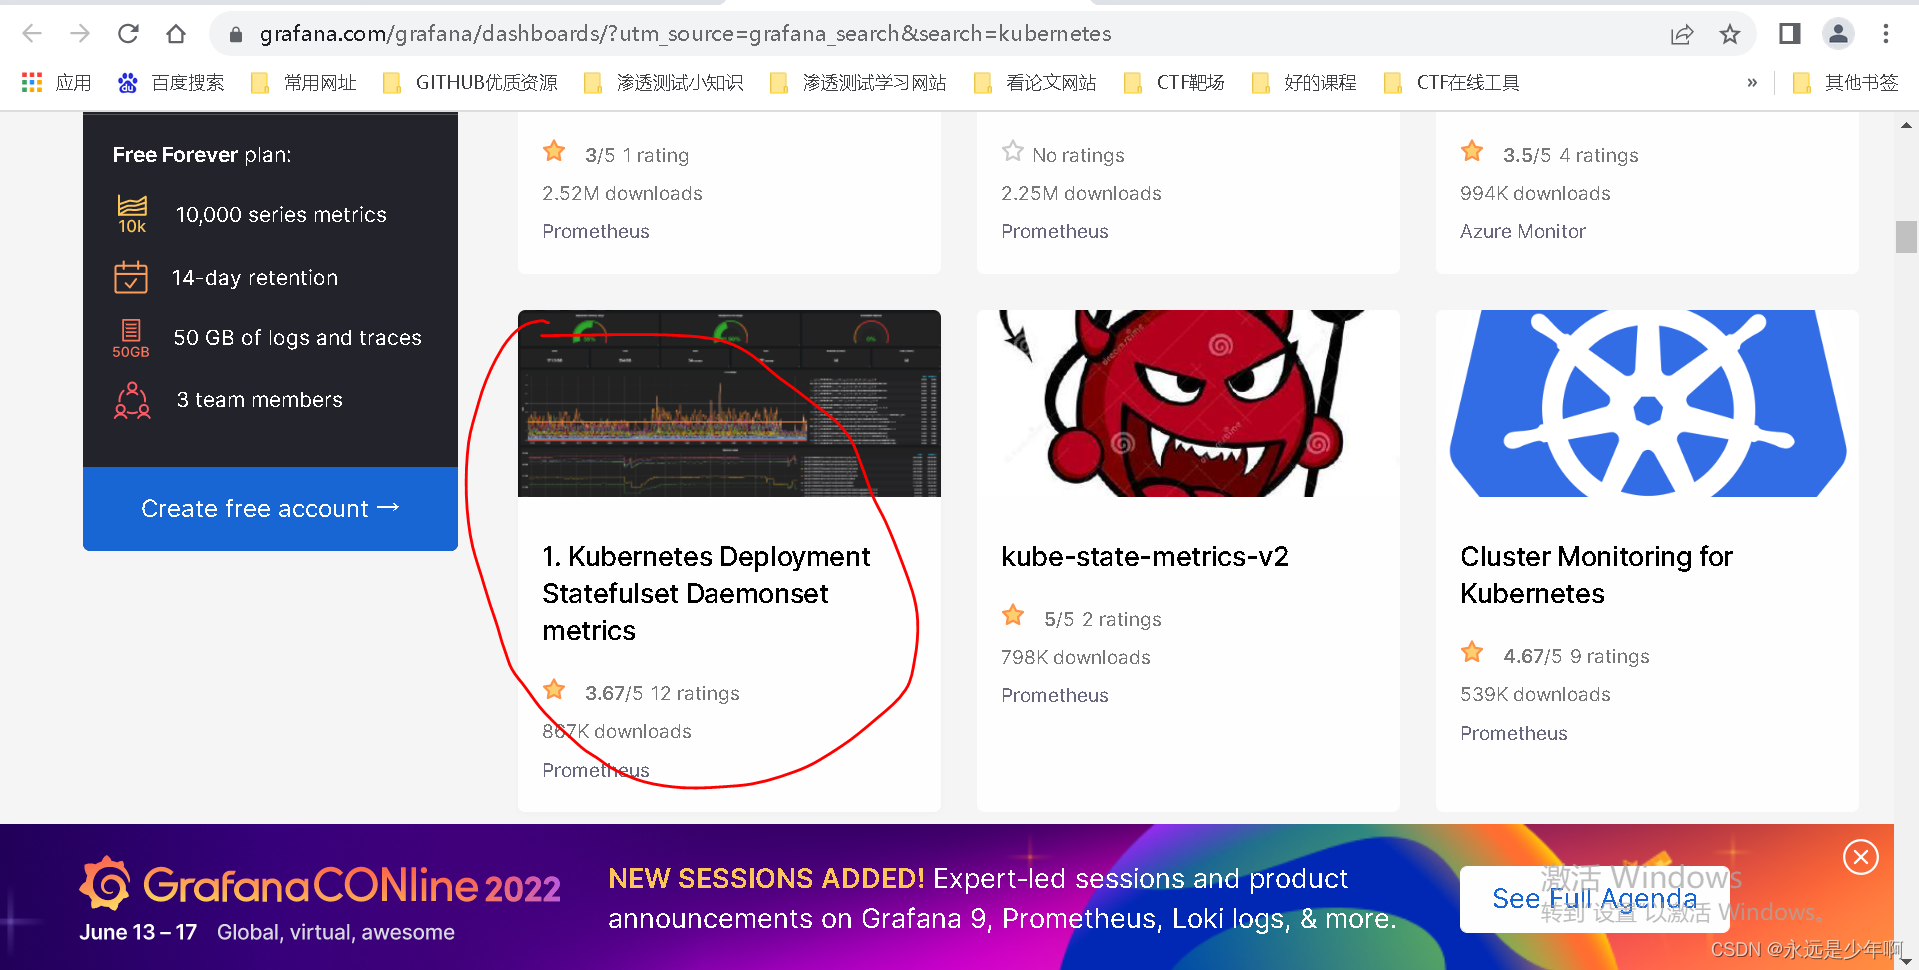Click the 10k series metrics icon
The width and height of the screenshot is (1919, 970).
[132, 214]
